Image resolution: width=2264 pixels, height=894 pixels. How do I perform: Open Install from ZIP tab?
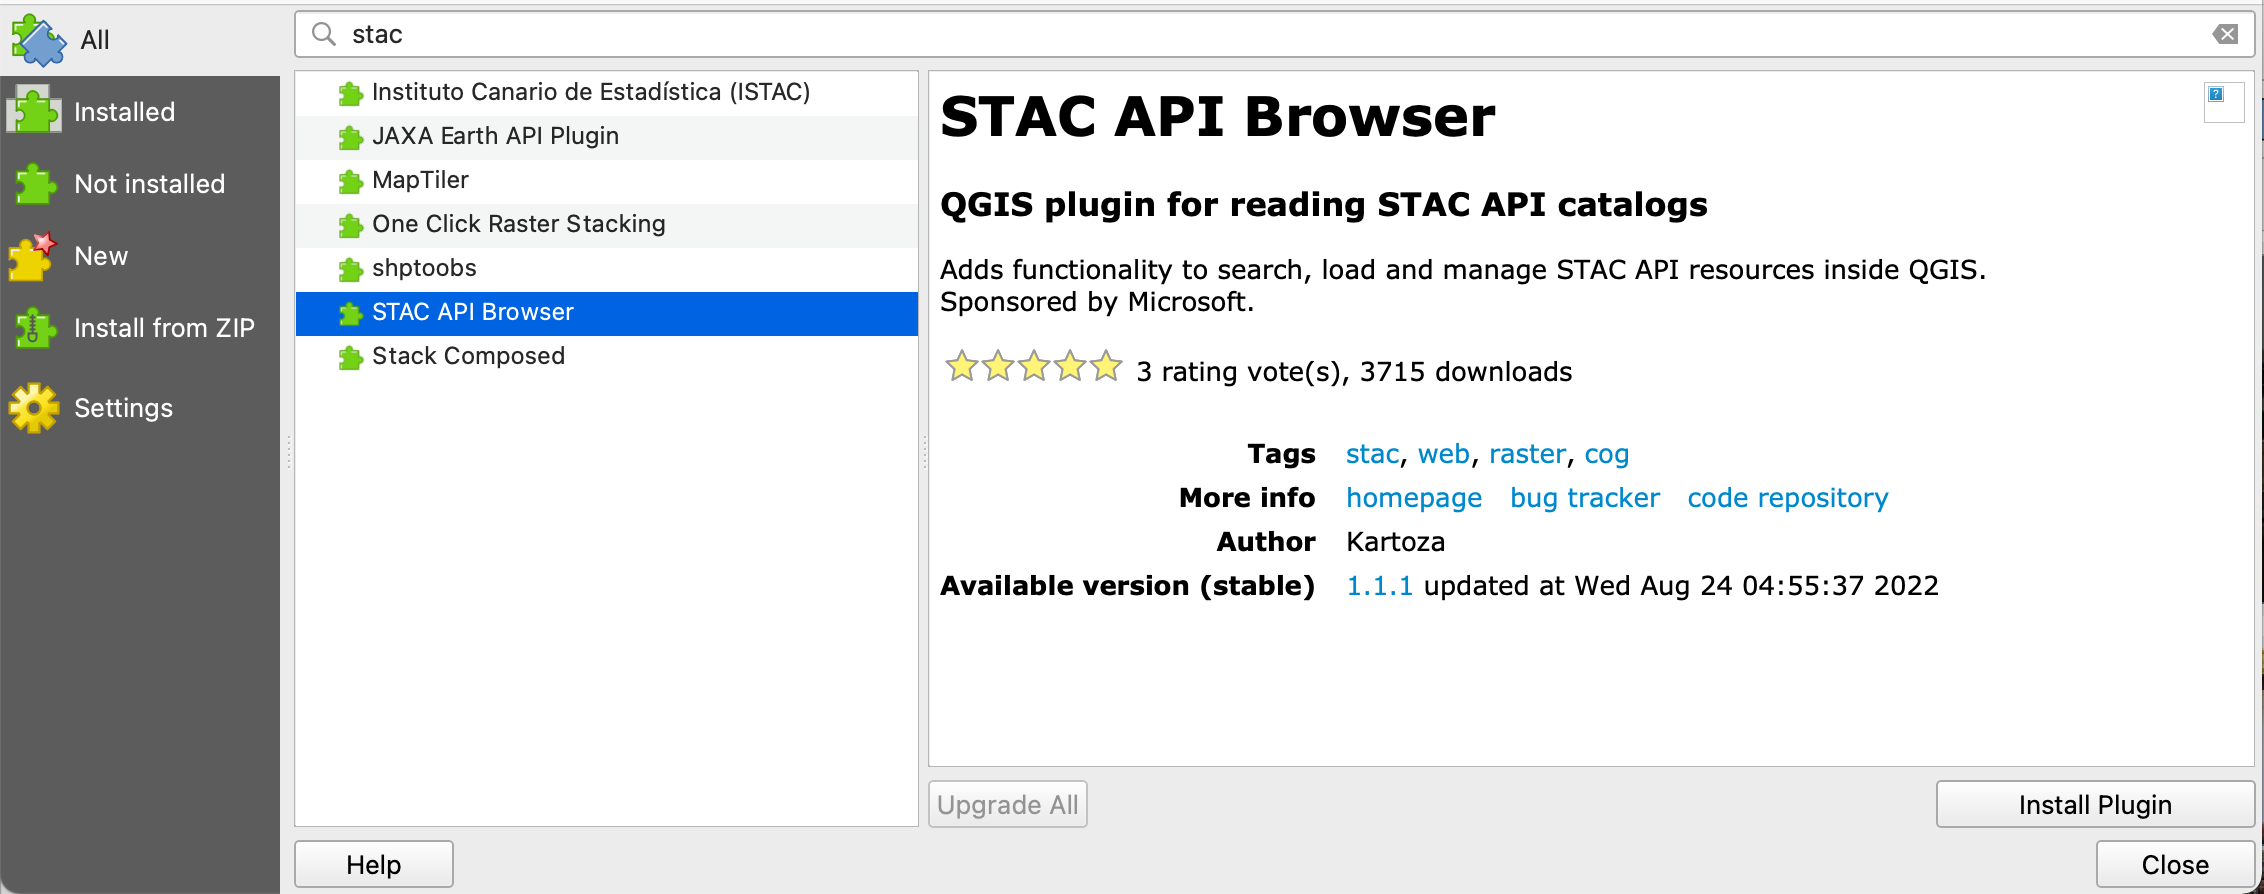point(140,328)
